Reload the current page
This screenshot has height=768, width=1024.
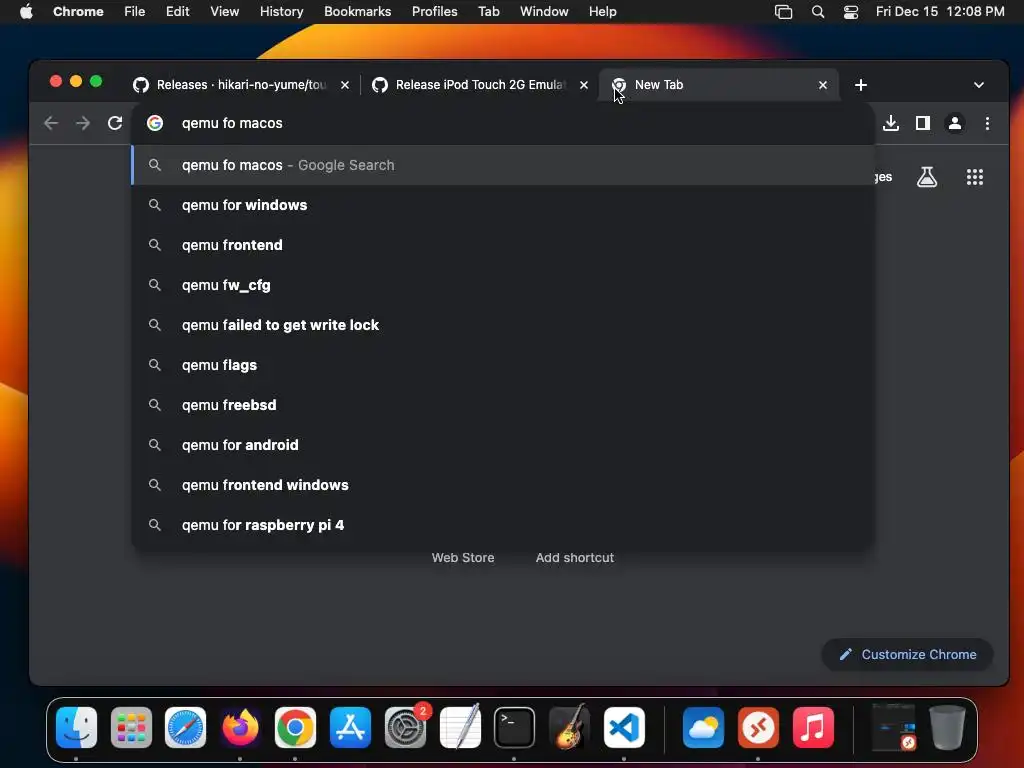coord(115,123)
